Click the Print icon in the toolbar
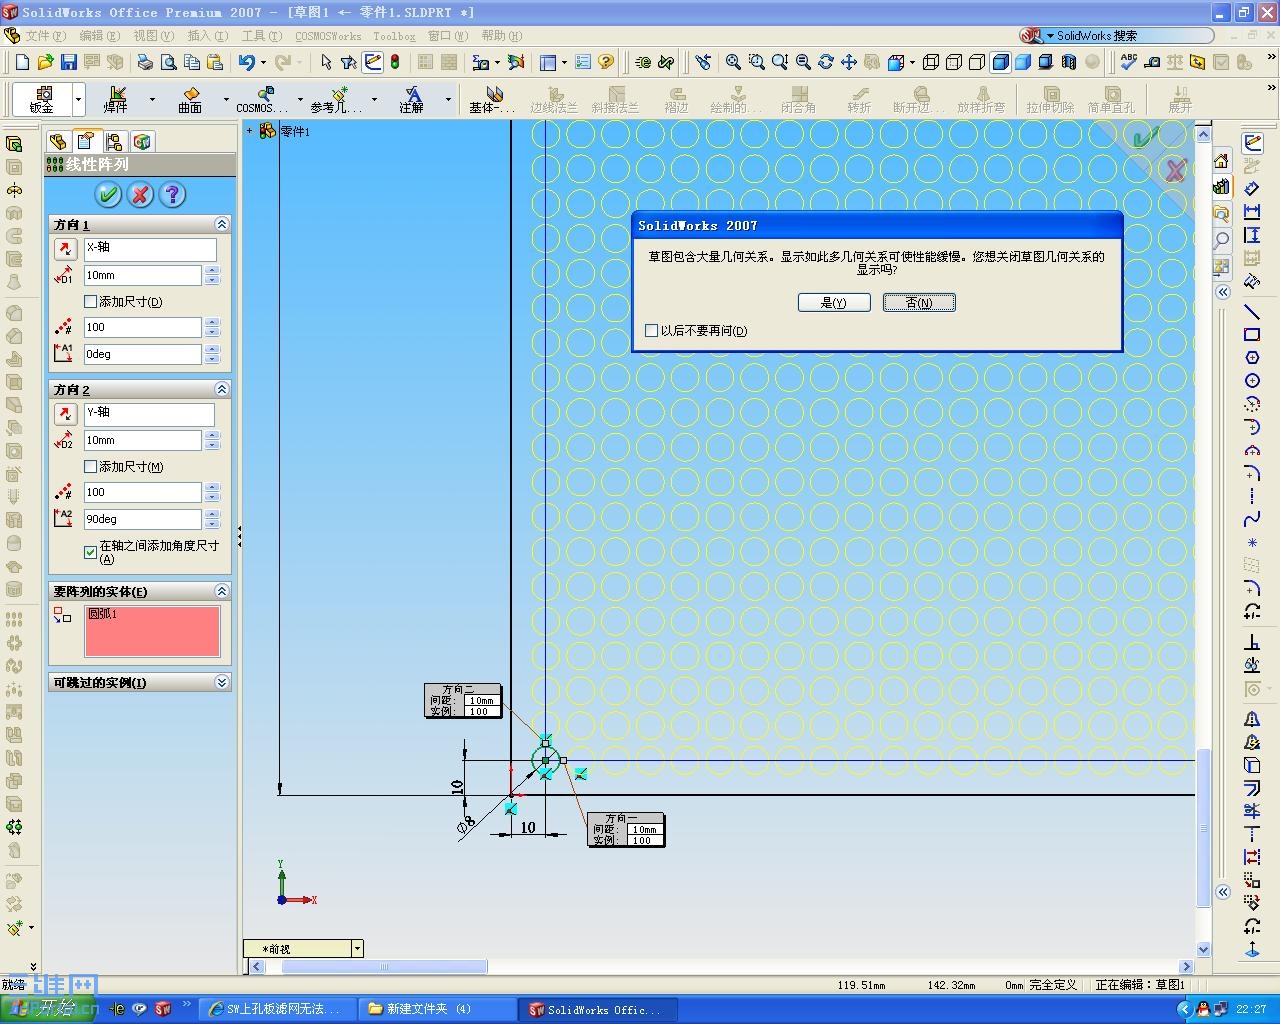Viewport: 1280px width, 1024px height. point(145,62)
